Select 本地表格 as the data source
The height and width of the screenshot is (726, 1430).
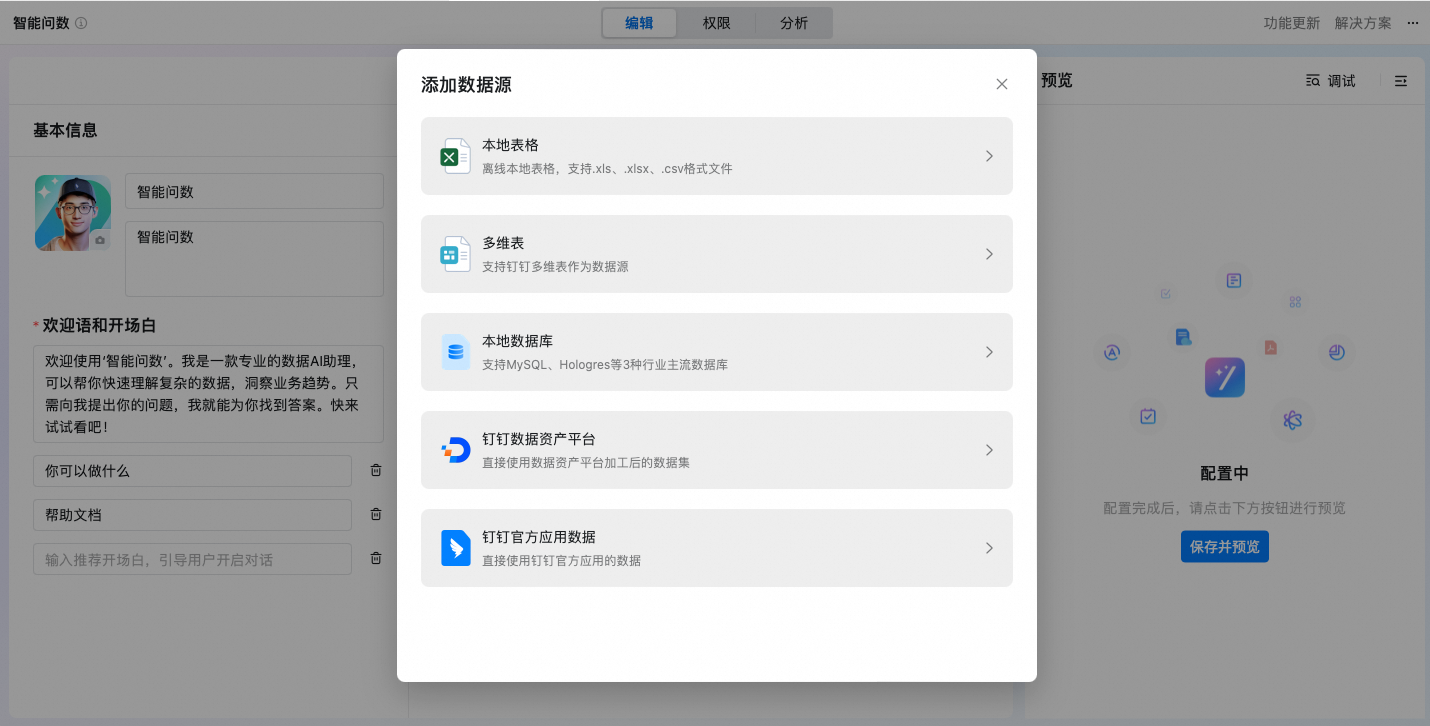click(x=717, y=156)
